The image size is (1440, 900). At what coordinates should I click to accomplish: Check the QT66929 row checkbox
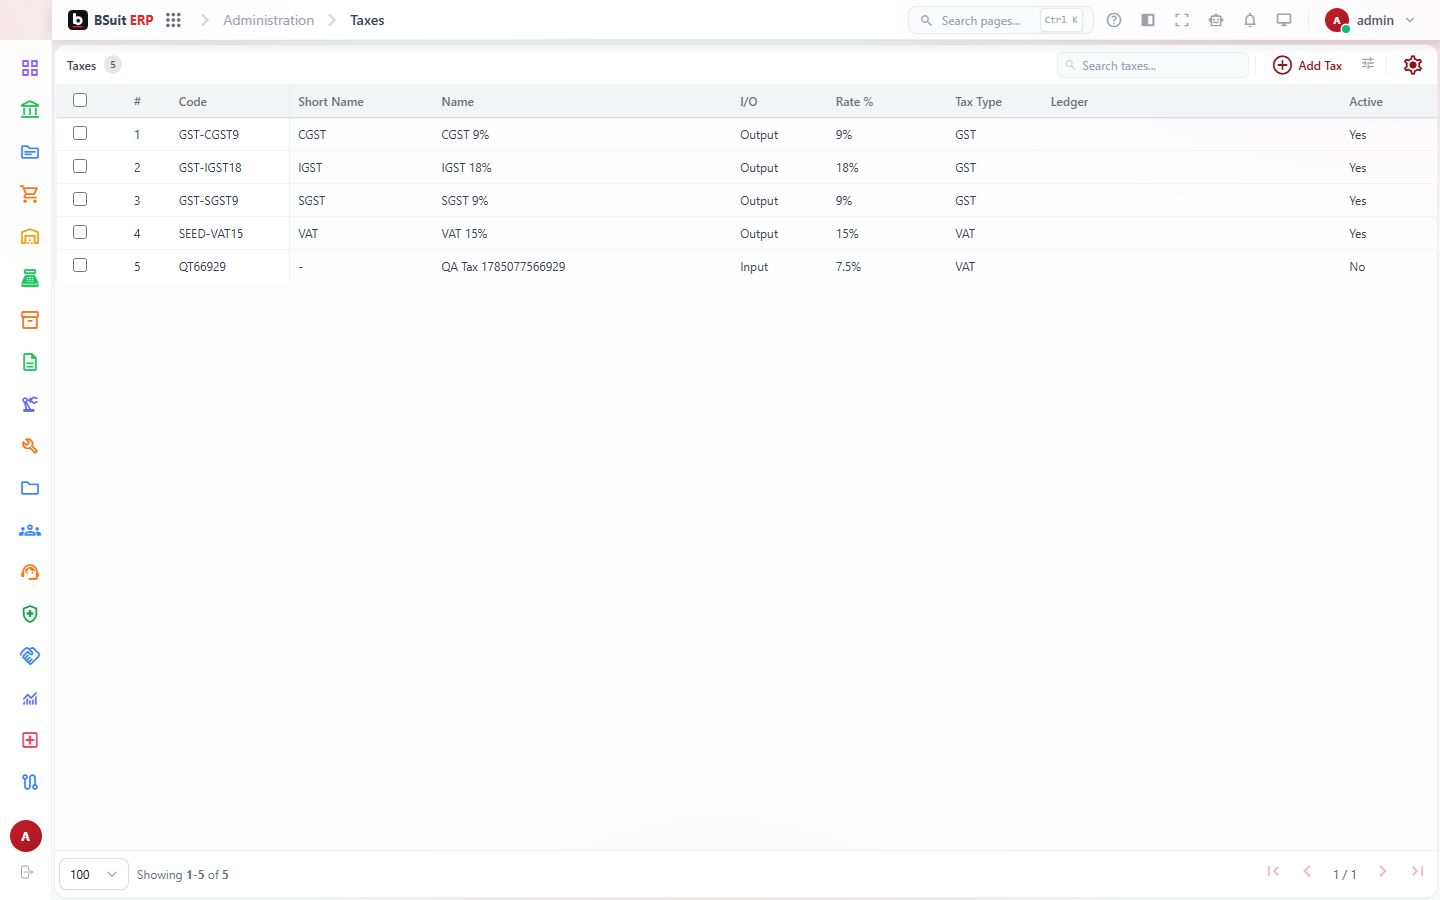click(80, 265)
